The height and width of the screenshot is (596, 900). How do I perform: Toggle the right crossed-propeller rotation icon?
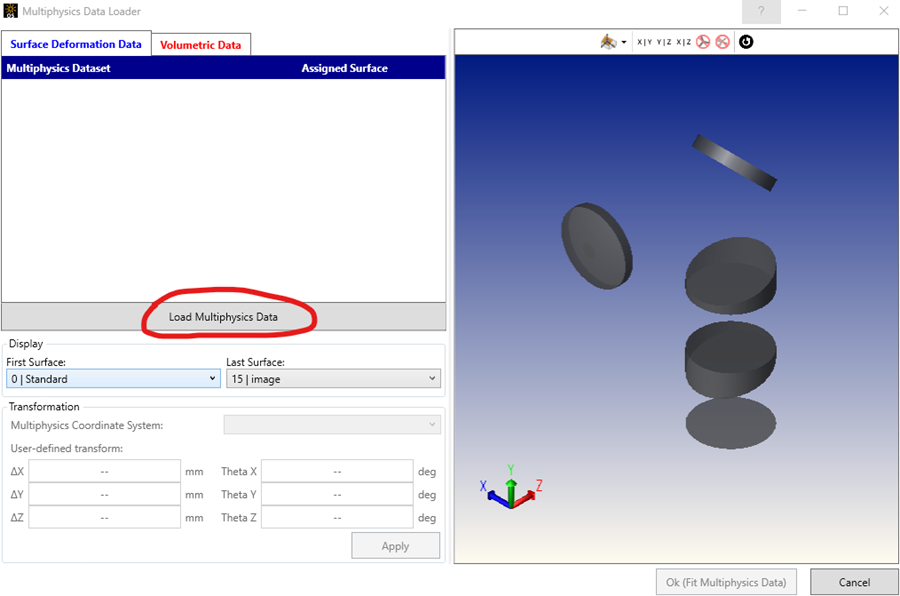723,42
